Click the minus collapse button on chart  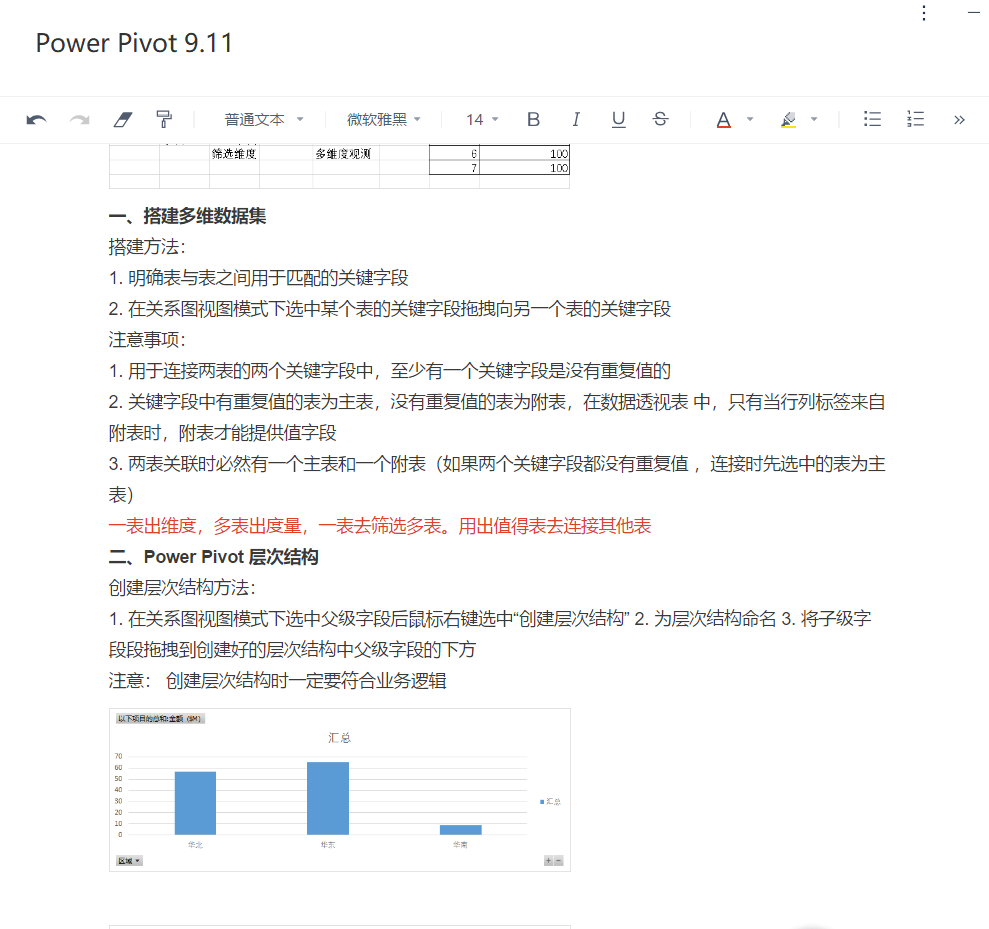coord(559,861)
